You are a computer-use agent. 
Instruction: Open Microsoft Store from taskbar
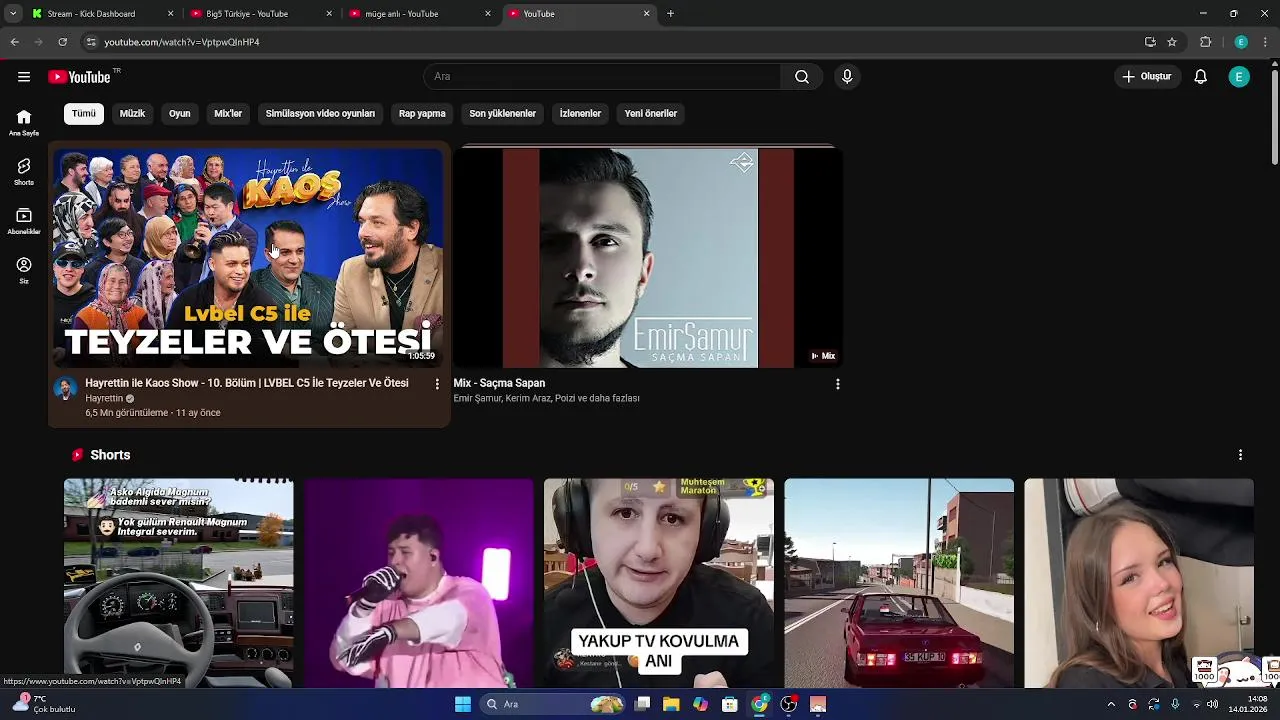pos(730,704)
